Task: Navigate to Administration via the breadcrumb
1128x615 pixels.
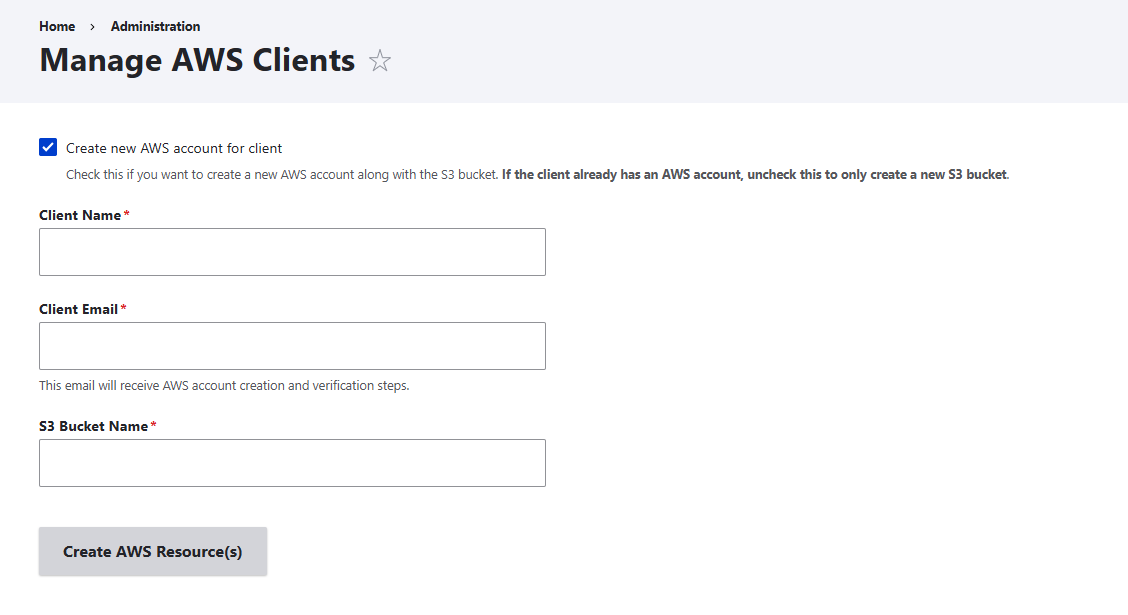Action: pos(155,26)
